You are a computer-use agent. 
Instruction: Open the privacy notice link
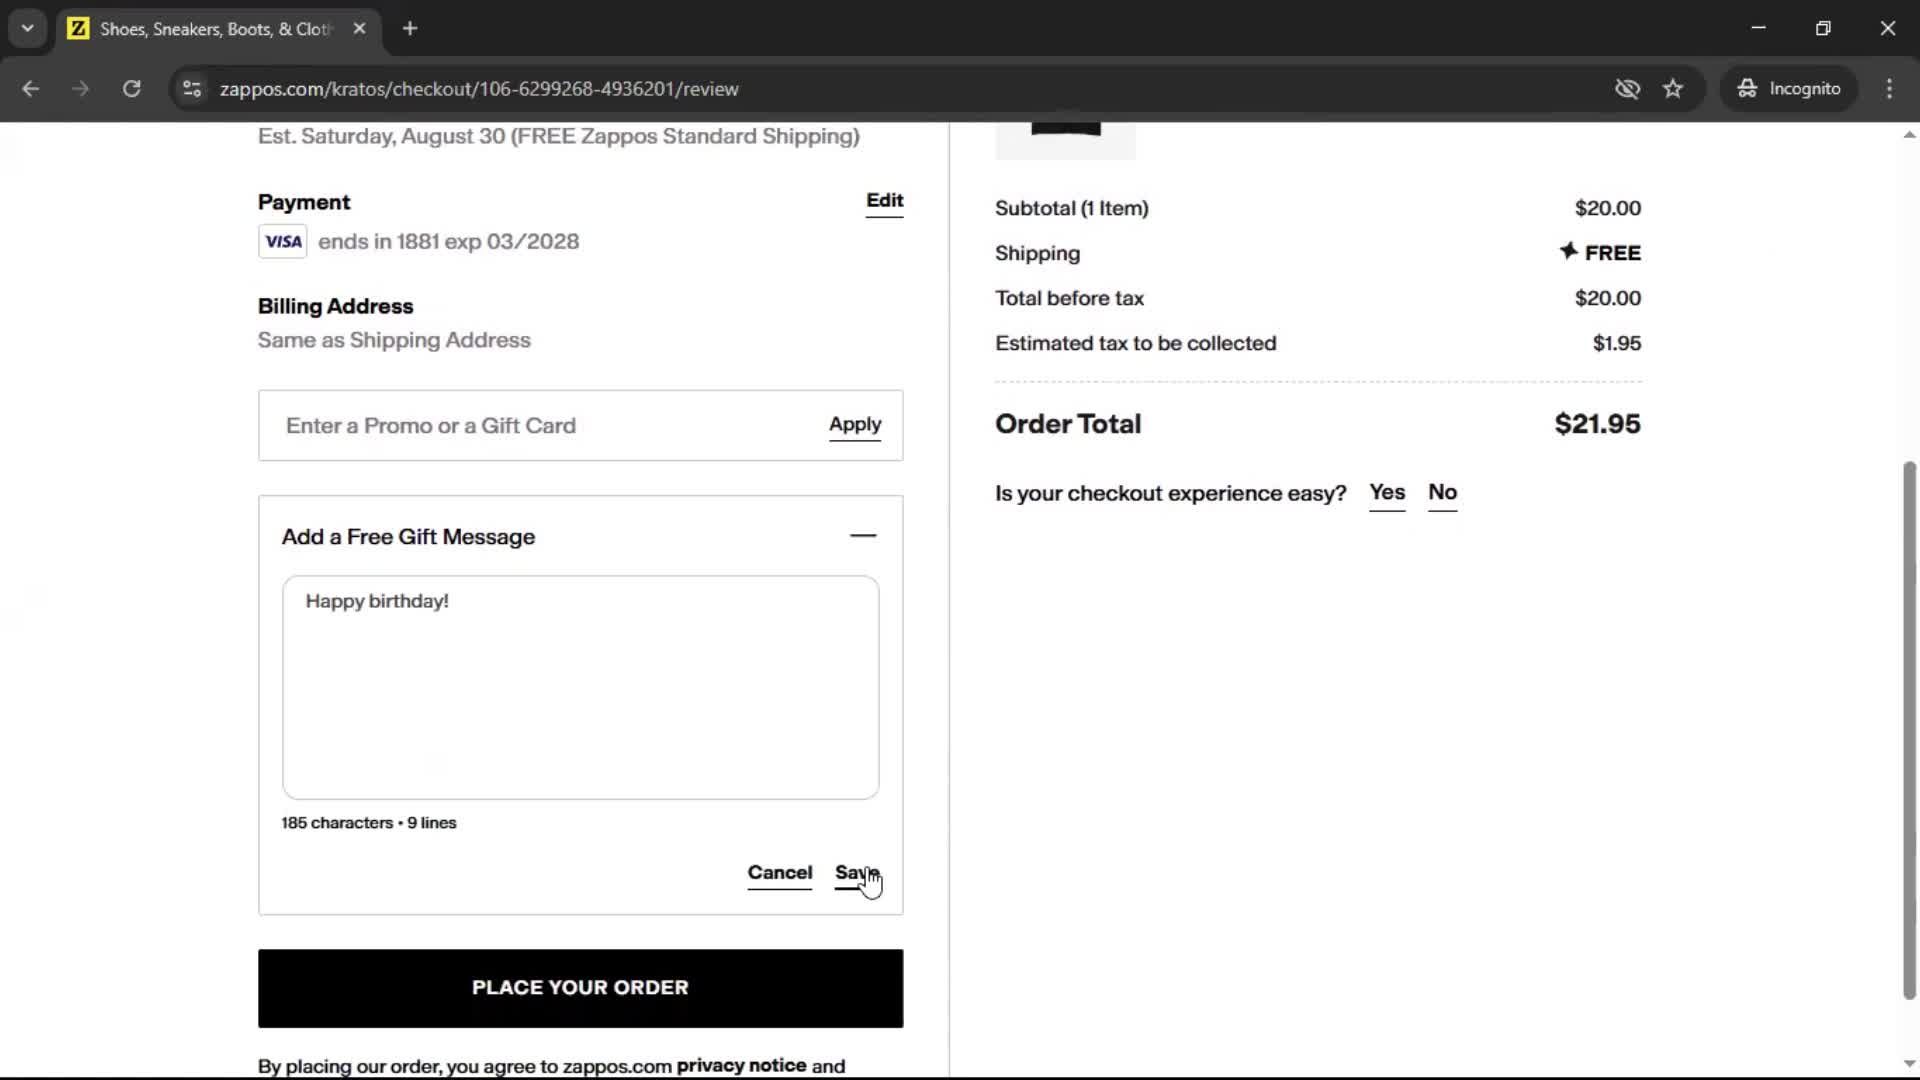(x=741, y=1065)
